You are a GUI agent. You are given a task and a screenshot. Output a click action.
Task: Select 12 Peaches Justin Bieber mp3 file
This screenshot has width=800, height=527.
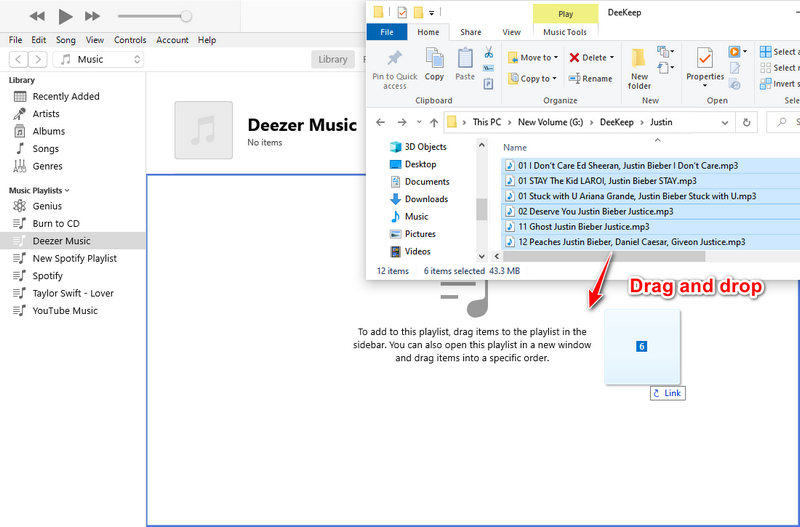(651, 242)
